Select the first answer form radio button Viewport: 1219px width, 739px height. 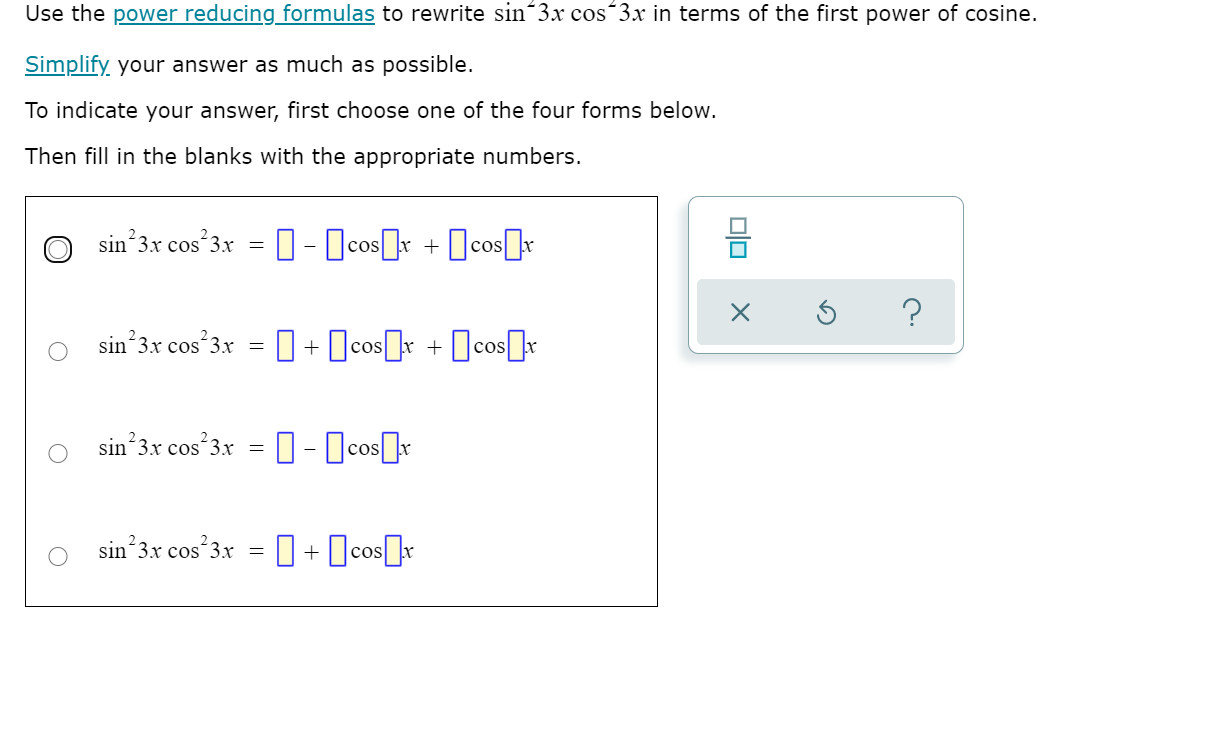coord(57,248)
